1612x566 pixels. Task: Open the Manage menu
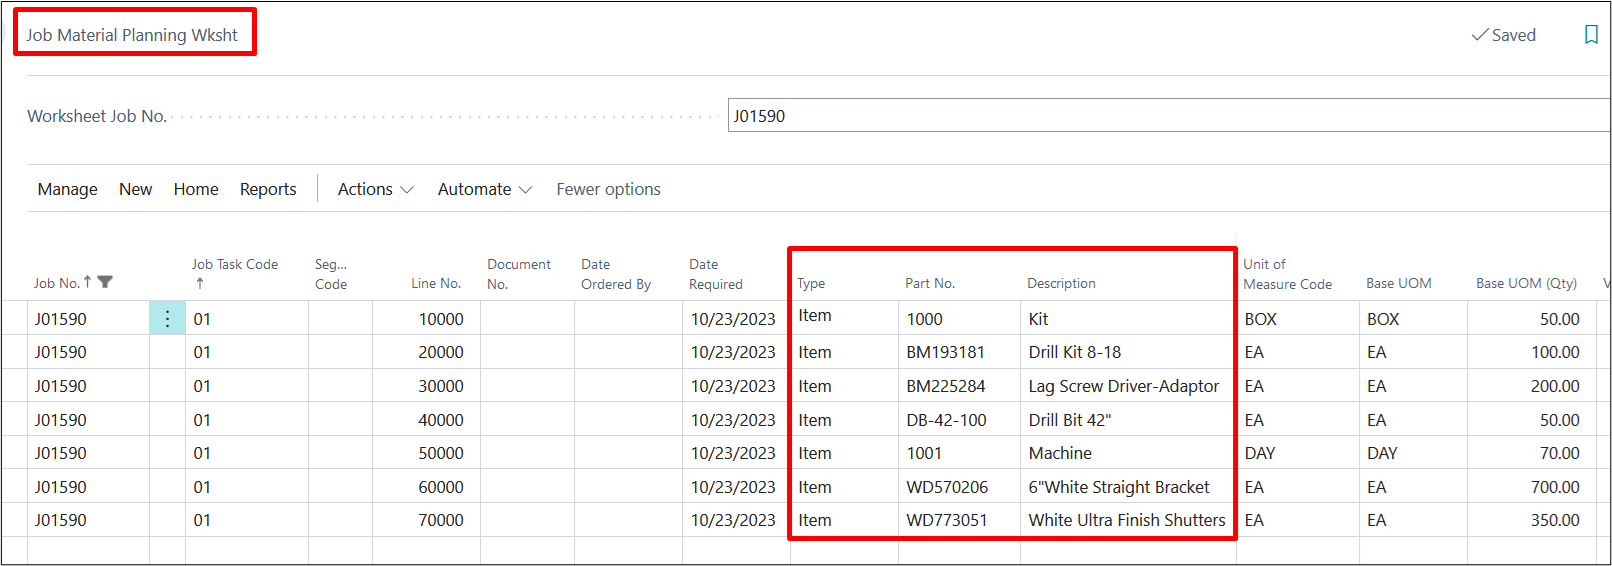coord(67,189)
